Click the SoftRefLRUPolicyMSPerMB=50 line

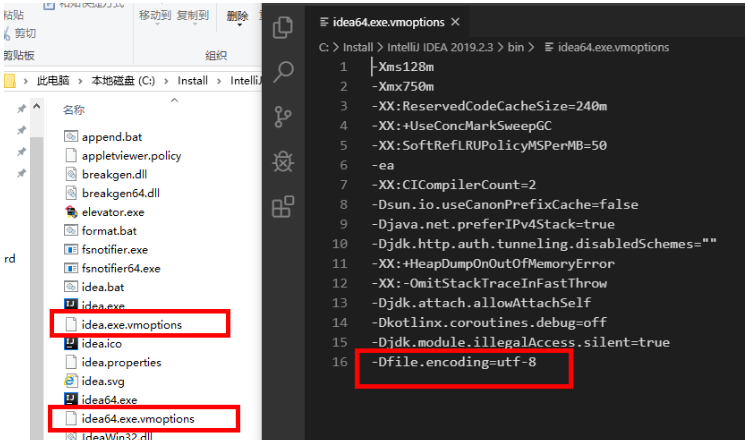coord(489,145)
